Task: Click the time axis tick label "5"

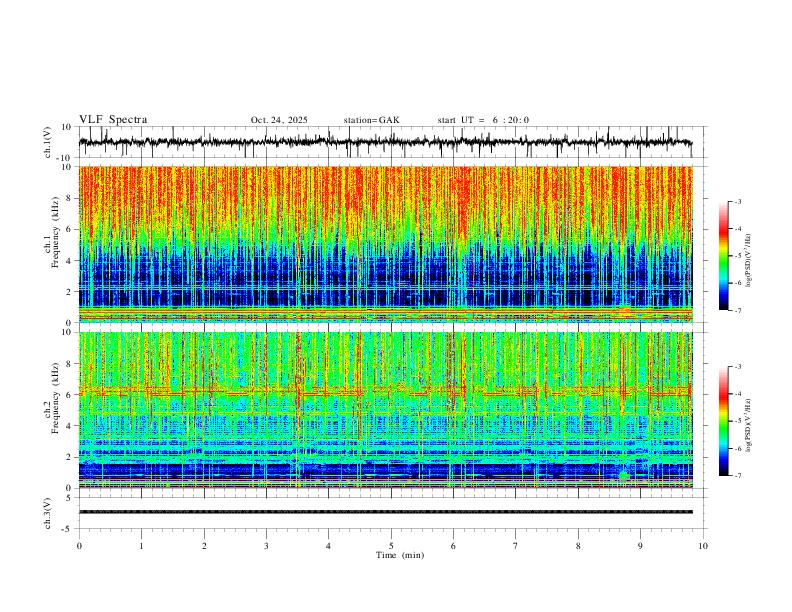Action: point(391,546)
